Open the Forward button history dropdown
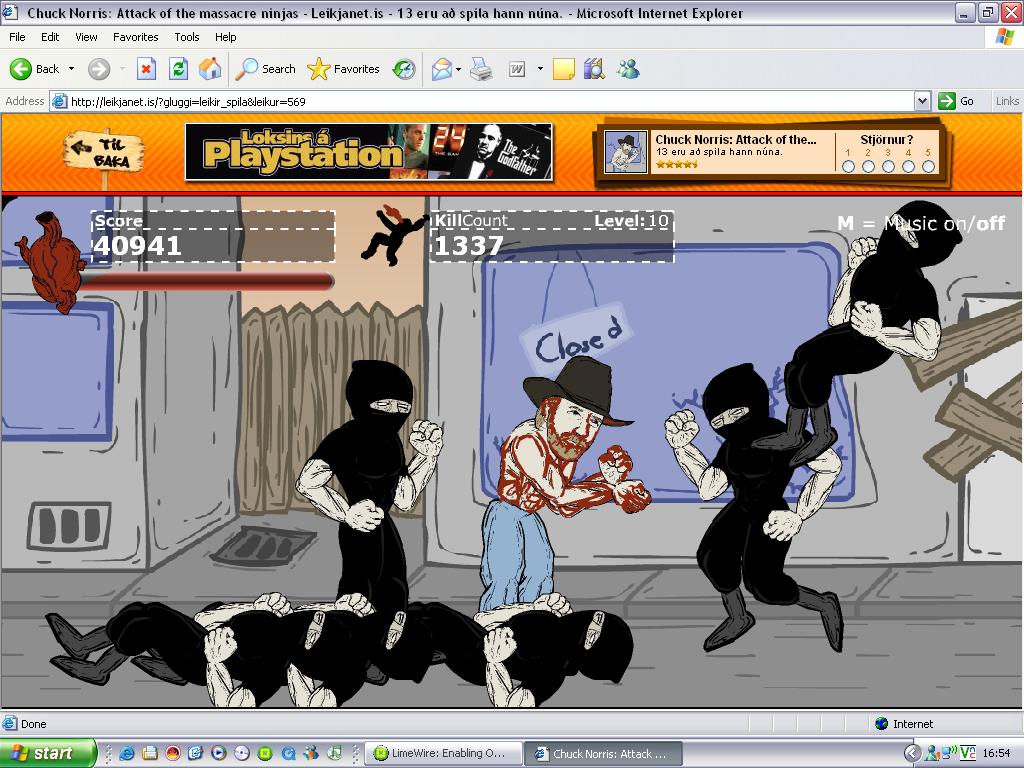 click(122, 69)
